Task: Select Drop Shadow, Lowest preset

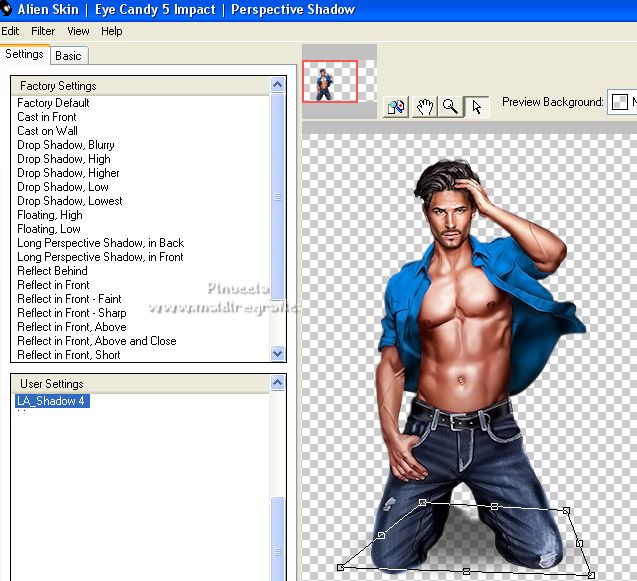Action: coord(70,201)
